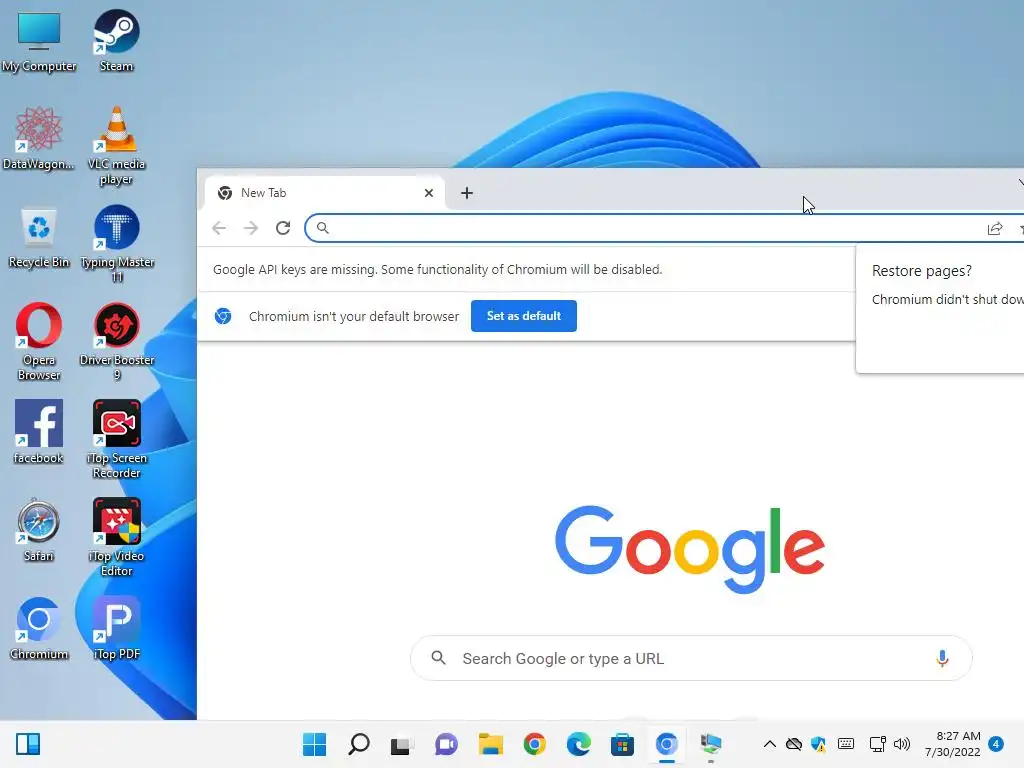Click the search magnifier in the address bar
Screen dimensions: 1024x768
[x=323, y=228]
